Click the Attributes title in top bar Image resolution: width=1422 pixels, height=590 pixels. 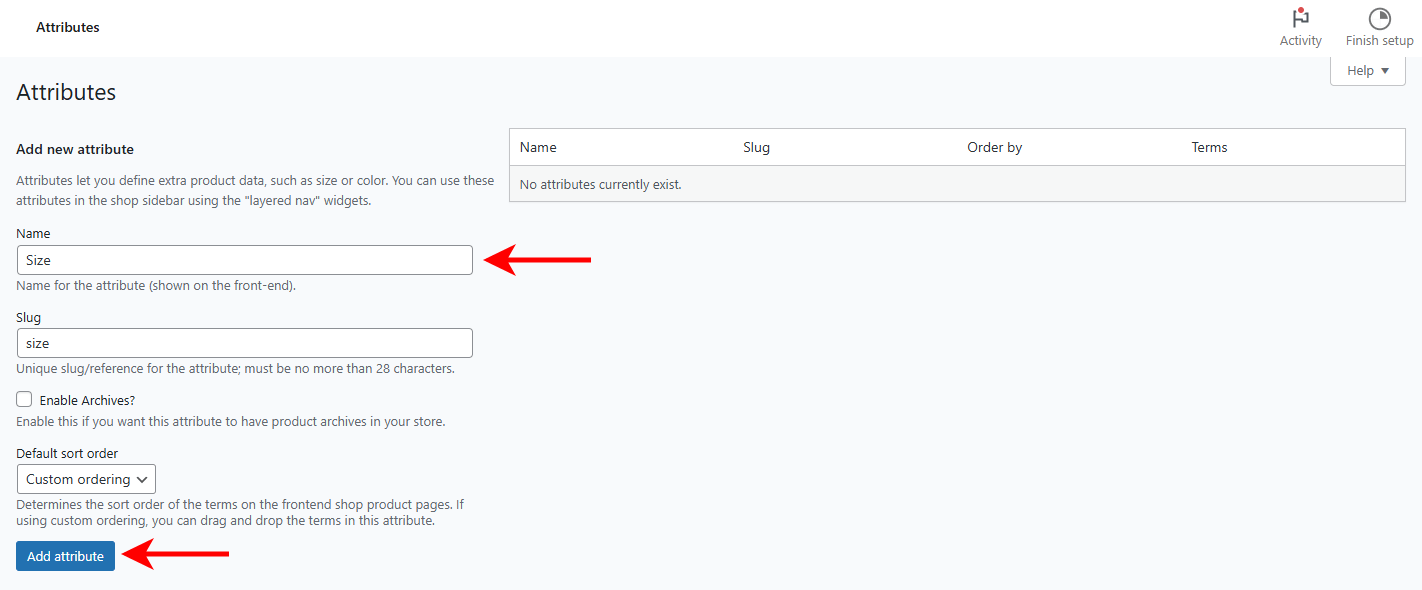pyautogui.click(x=68, y=27)
